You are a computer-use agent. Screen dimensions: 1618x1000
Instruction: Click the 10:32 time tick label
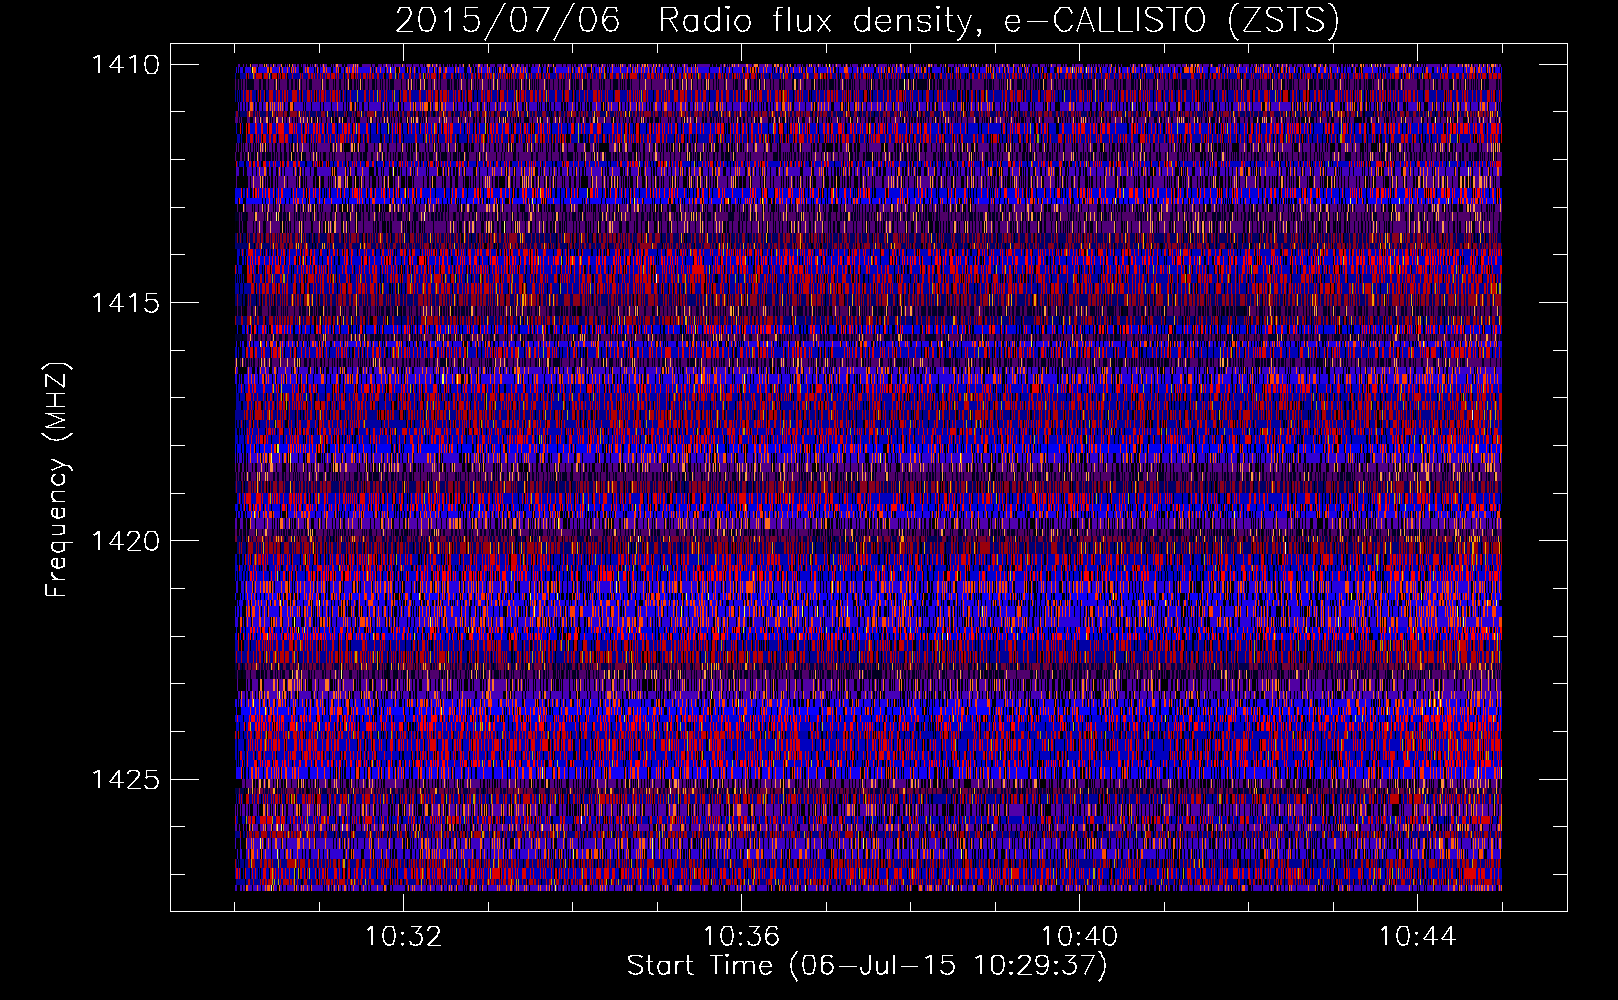tap(403, 937)
